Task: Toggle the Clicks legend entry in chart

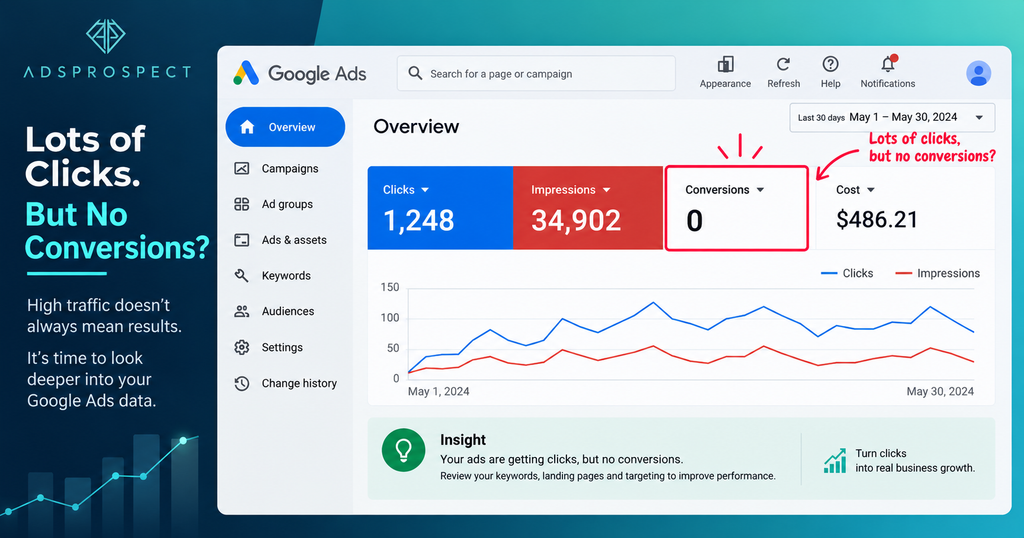Action: (x=847, y=274)
